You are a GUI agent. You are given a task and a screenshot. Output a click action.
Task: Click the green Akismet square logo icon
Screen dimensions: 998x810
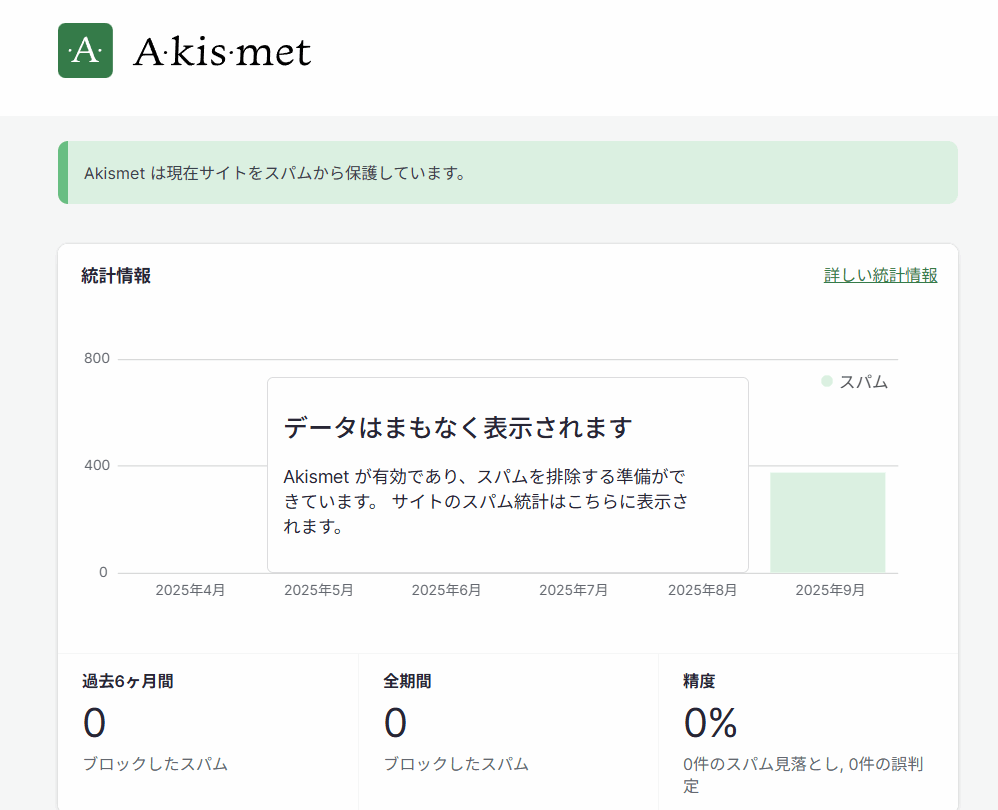click(x=85, y=50)
